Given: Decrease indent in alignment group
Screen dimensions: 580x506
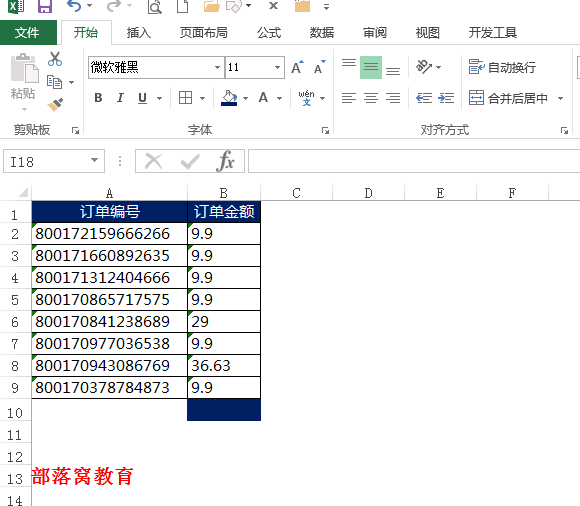Looking at the screenshot, I should (x=424, y=98).
